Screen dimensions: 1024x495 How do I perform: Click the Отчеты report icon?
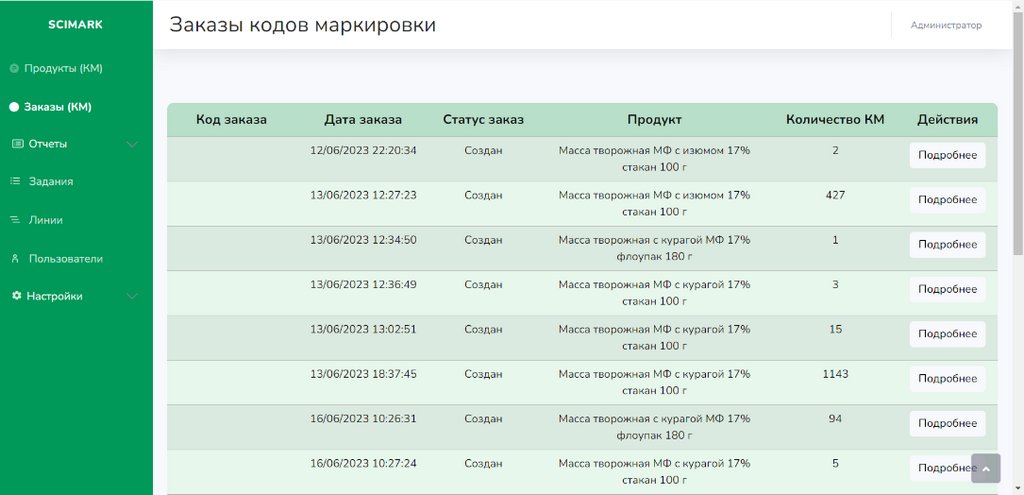(x=17, y=144)
